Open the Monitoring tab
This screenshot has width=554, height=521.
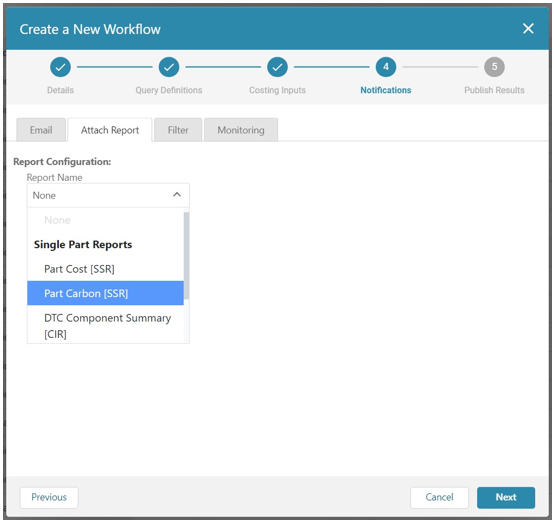241,130
